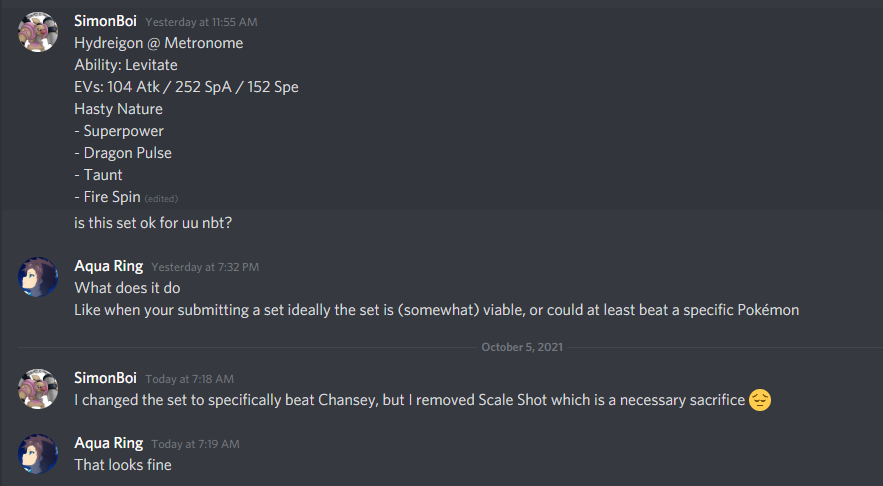Click the October 5, 2021 date divider
The width and height of the screenshot is (883, 486).
[x=516, y=346]
